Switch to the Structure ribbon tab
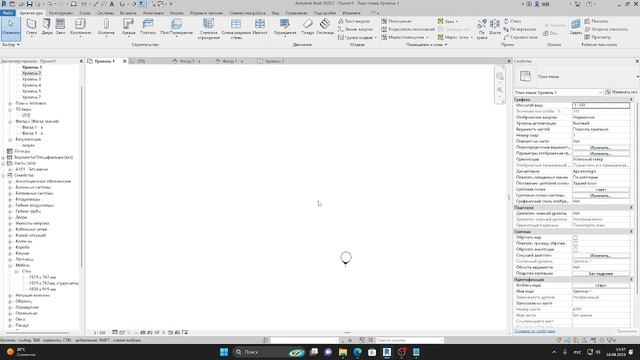640x360 pixels. [61, 13]
